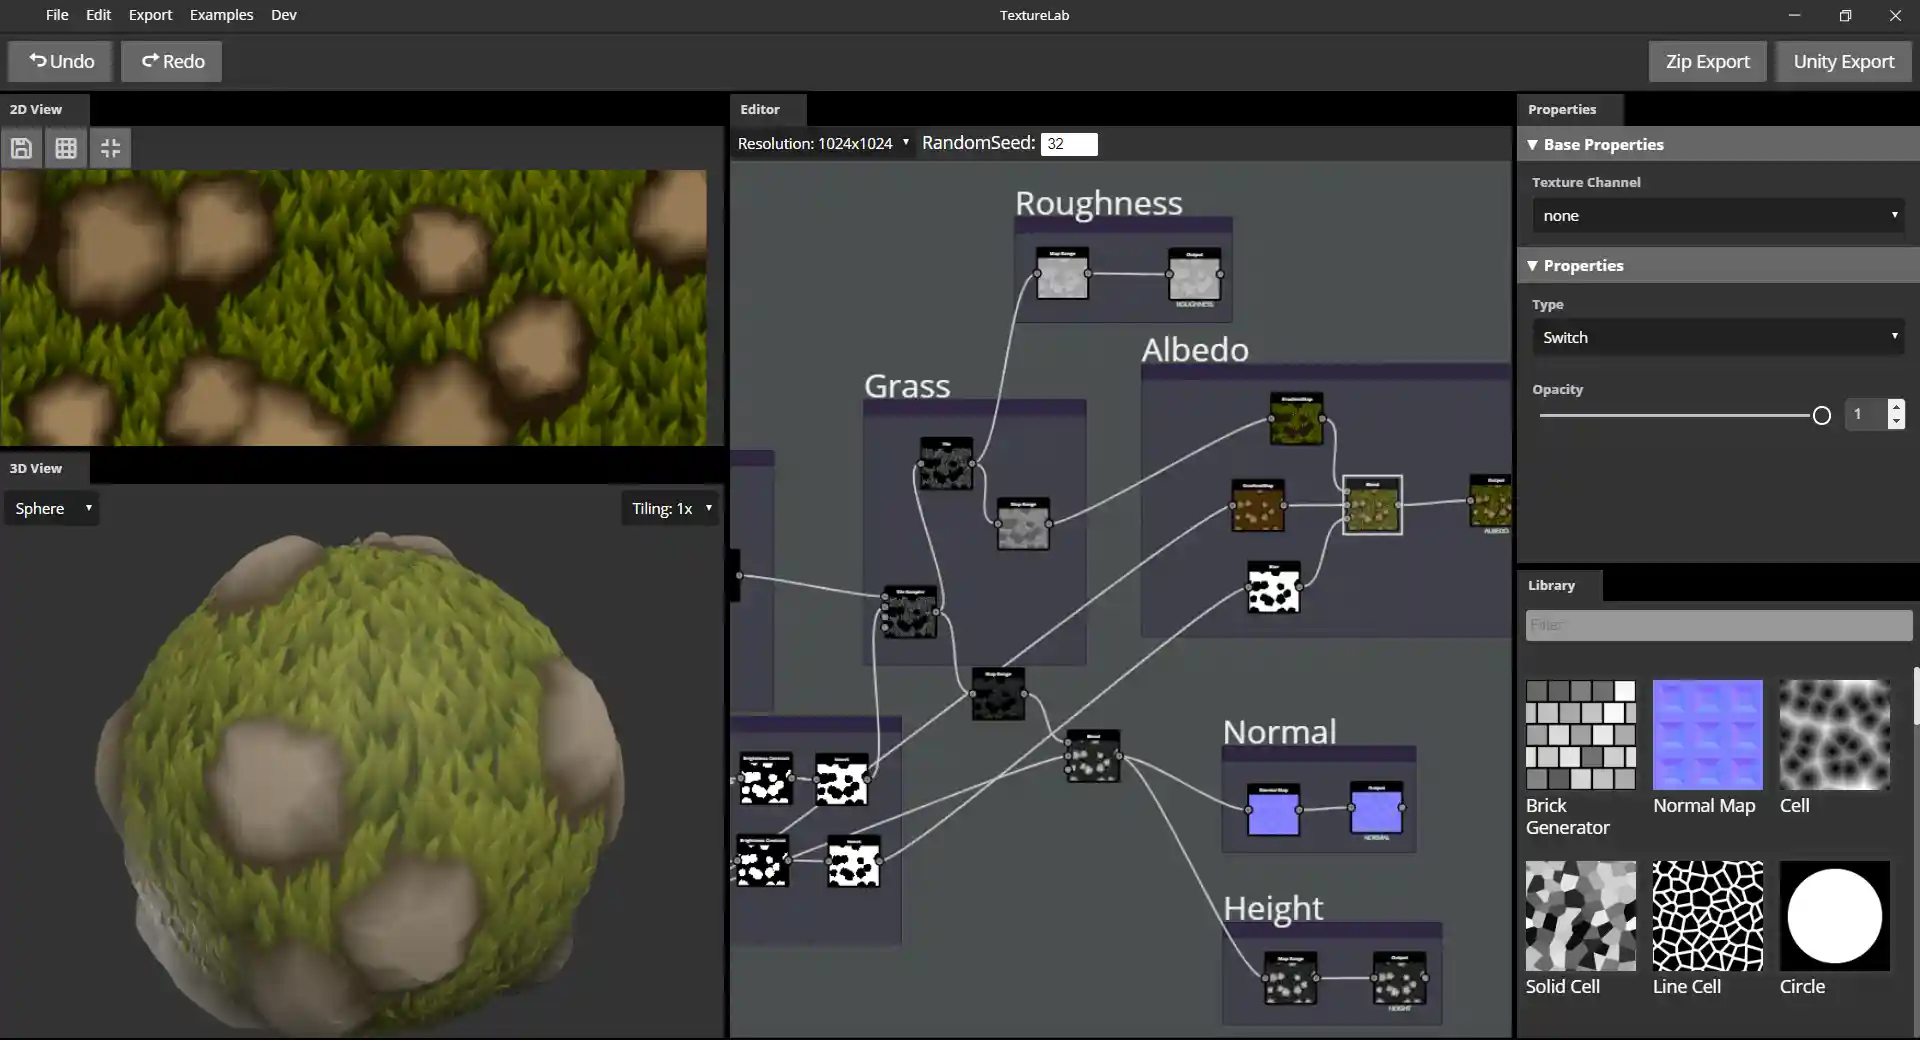The width and height of the screenshot is (1920, 1040).
Task: Open the Sphere shape dropdown in 3D View
Action: pyautogui.click(x=52, y=508)
